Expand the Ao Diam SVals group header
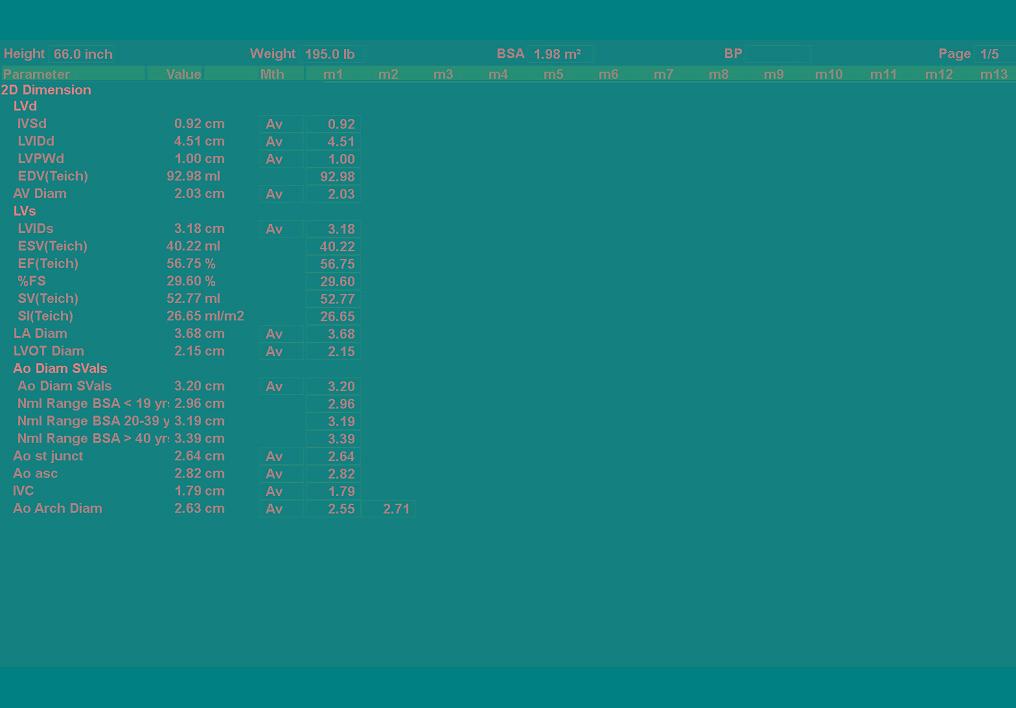The width and height of the screenshot is (1016, 708). tap(60, 368)
